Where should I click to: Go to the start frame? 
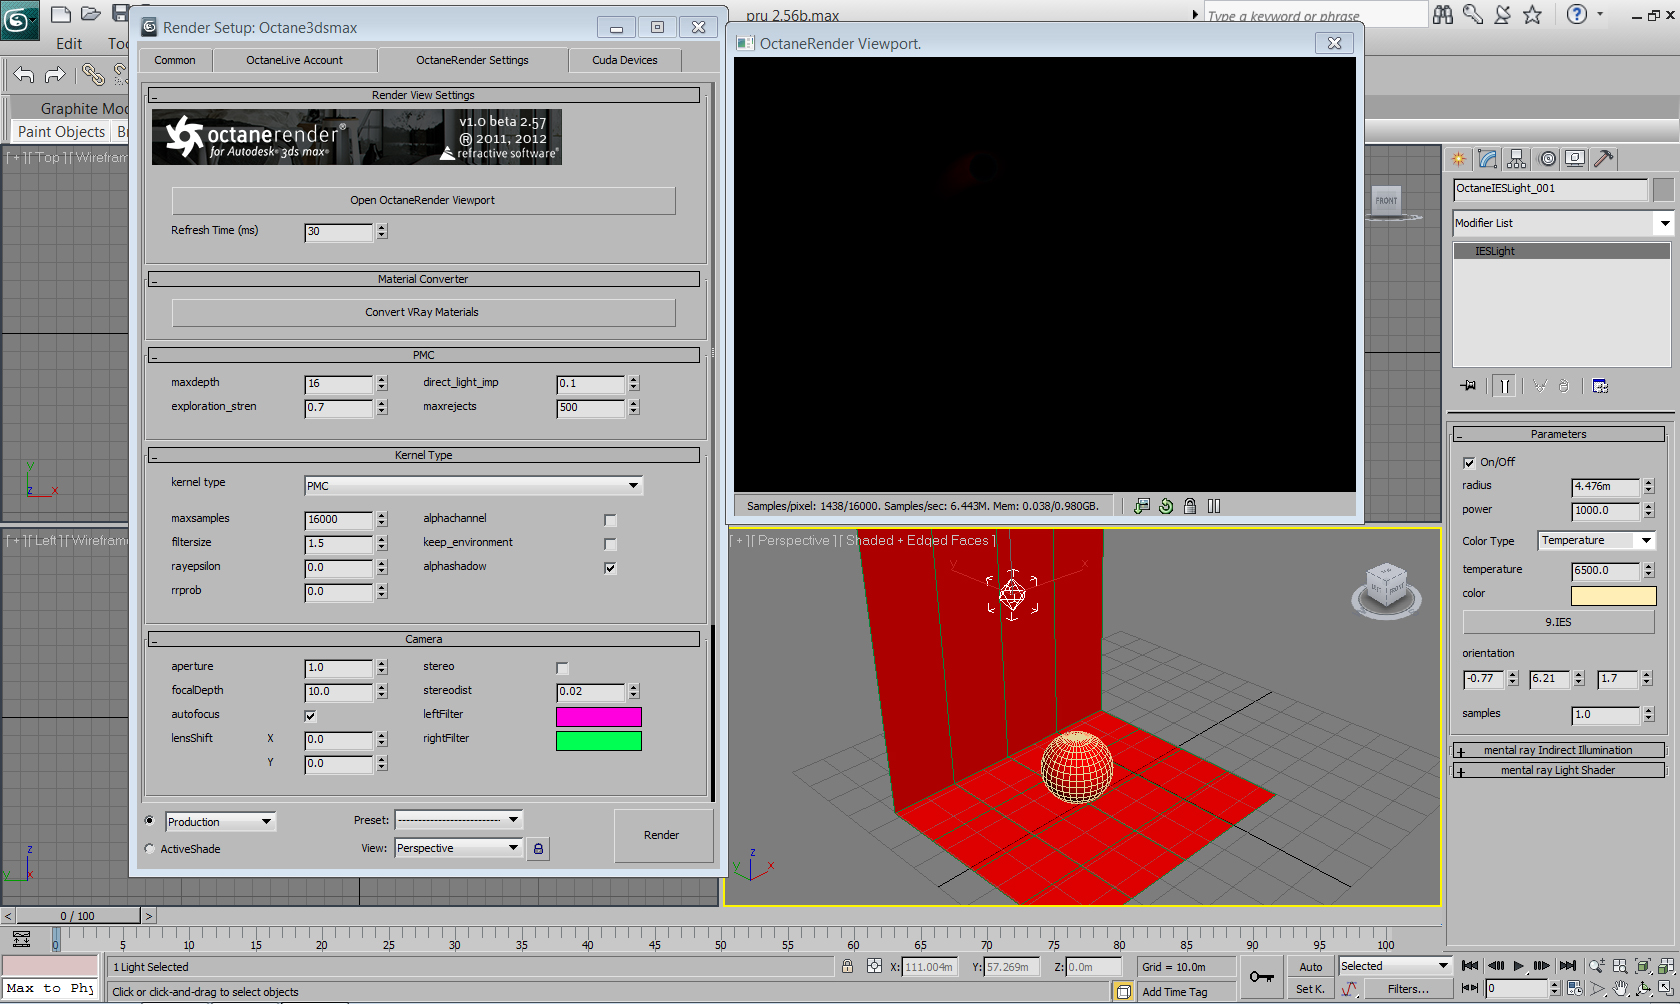coord(1470,966)
